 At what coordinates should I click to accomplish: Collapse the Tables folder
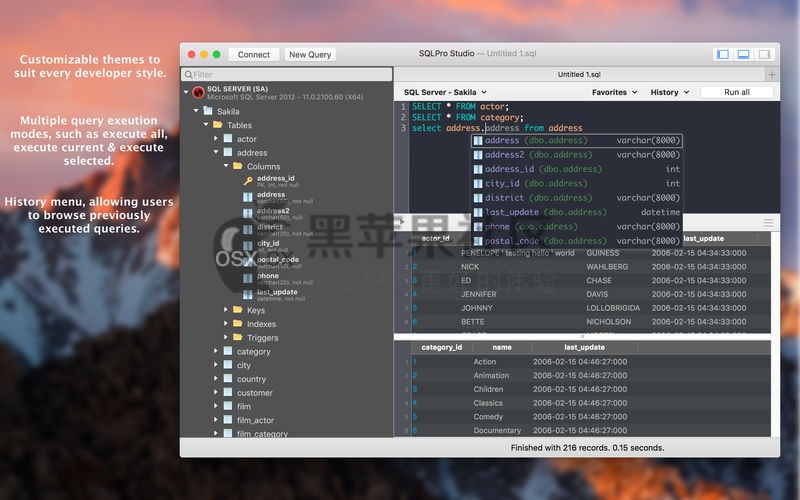[x=206, y=124]
